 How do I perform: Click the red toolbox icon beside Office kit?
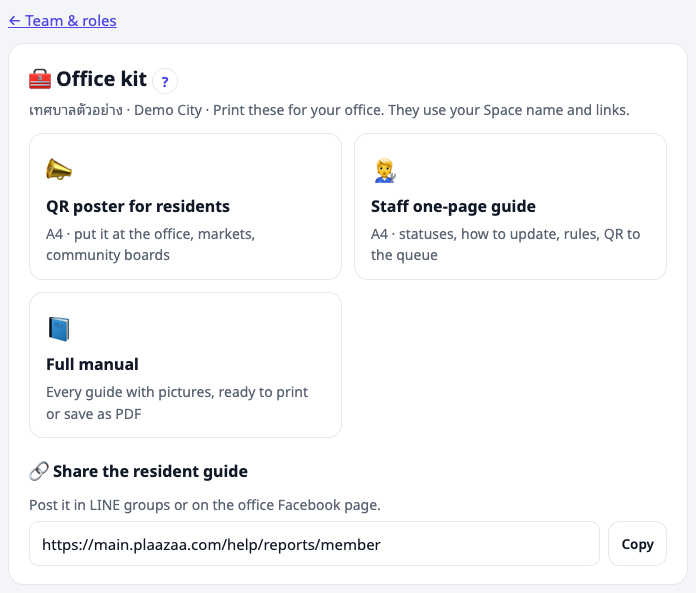click(40, 79)
